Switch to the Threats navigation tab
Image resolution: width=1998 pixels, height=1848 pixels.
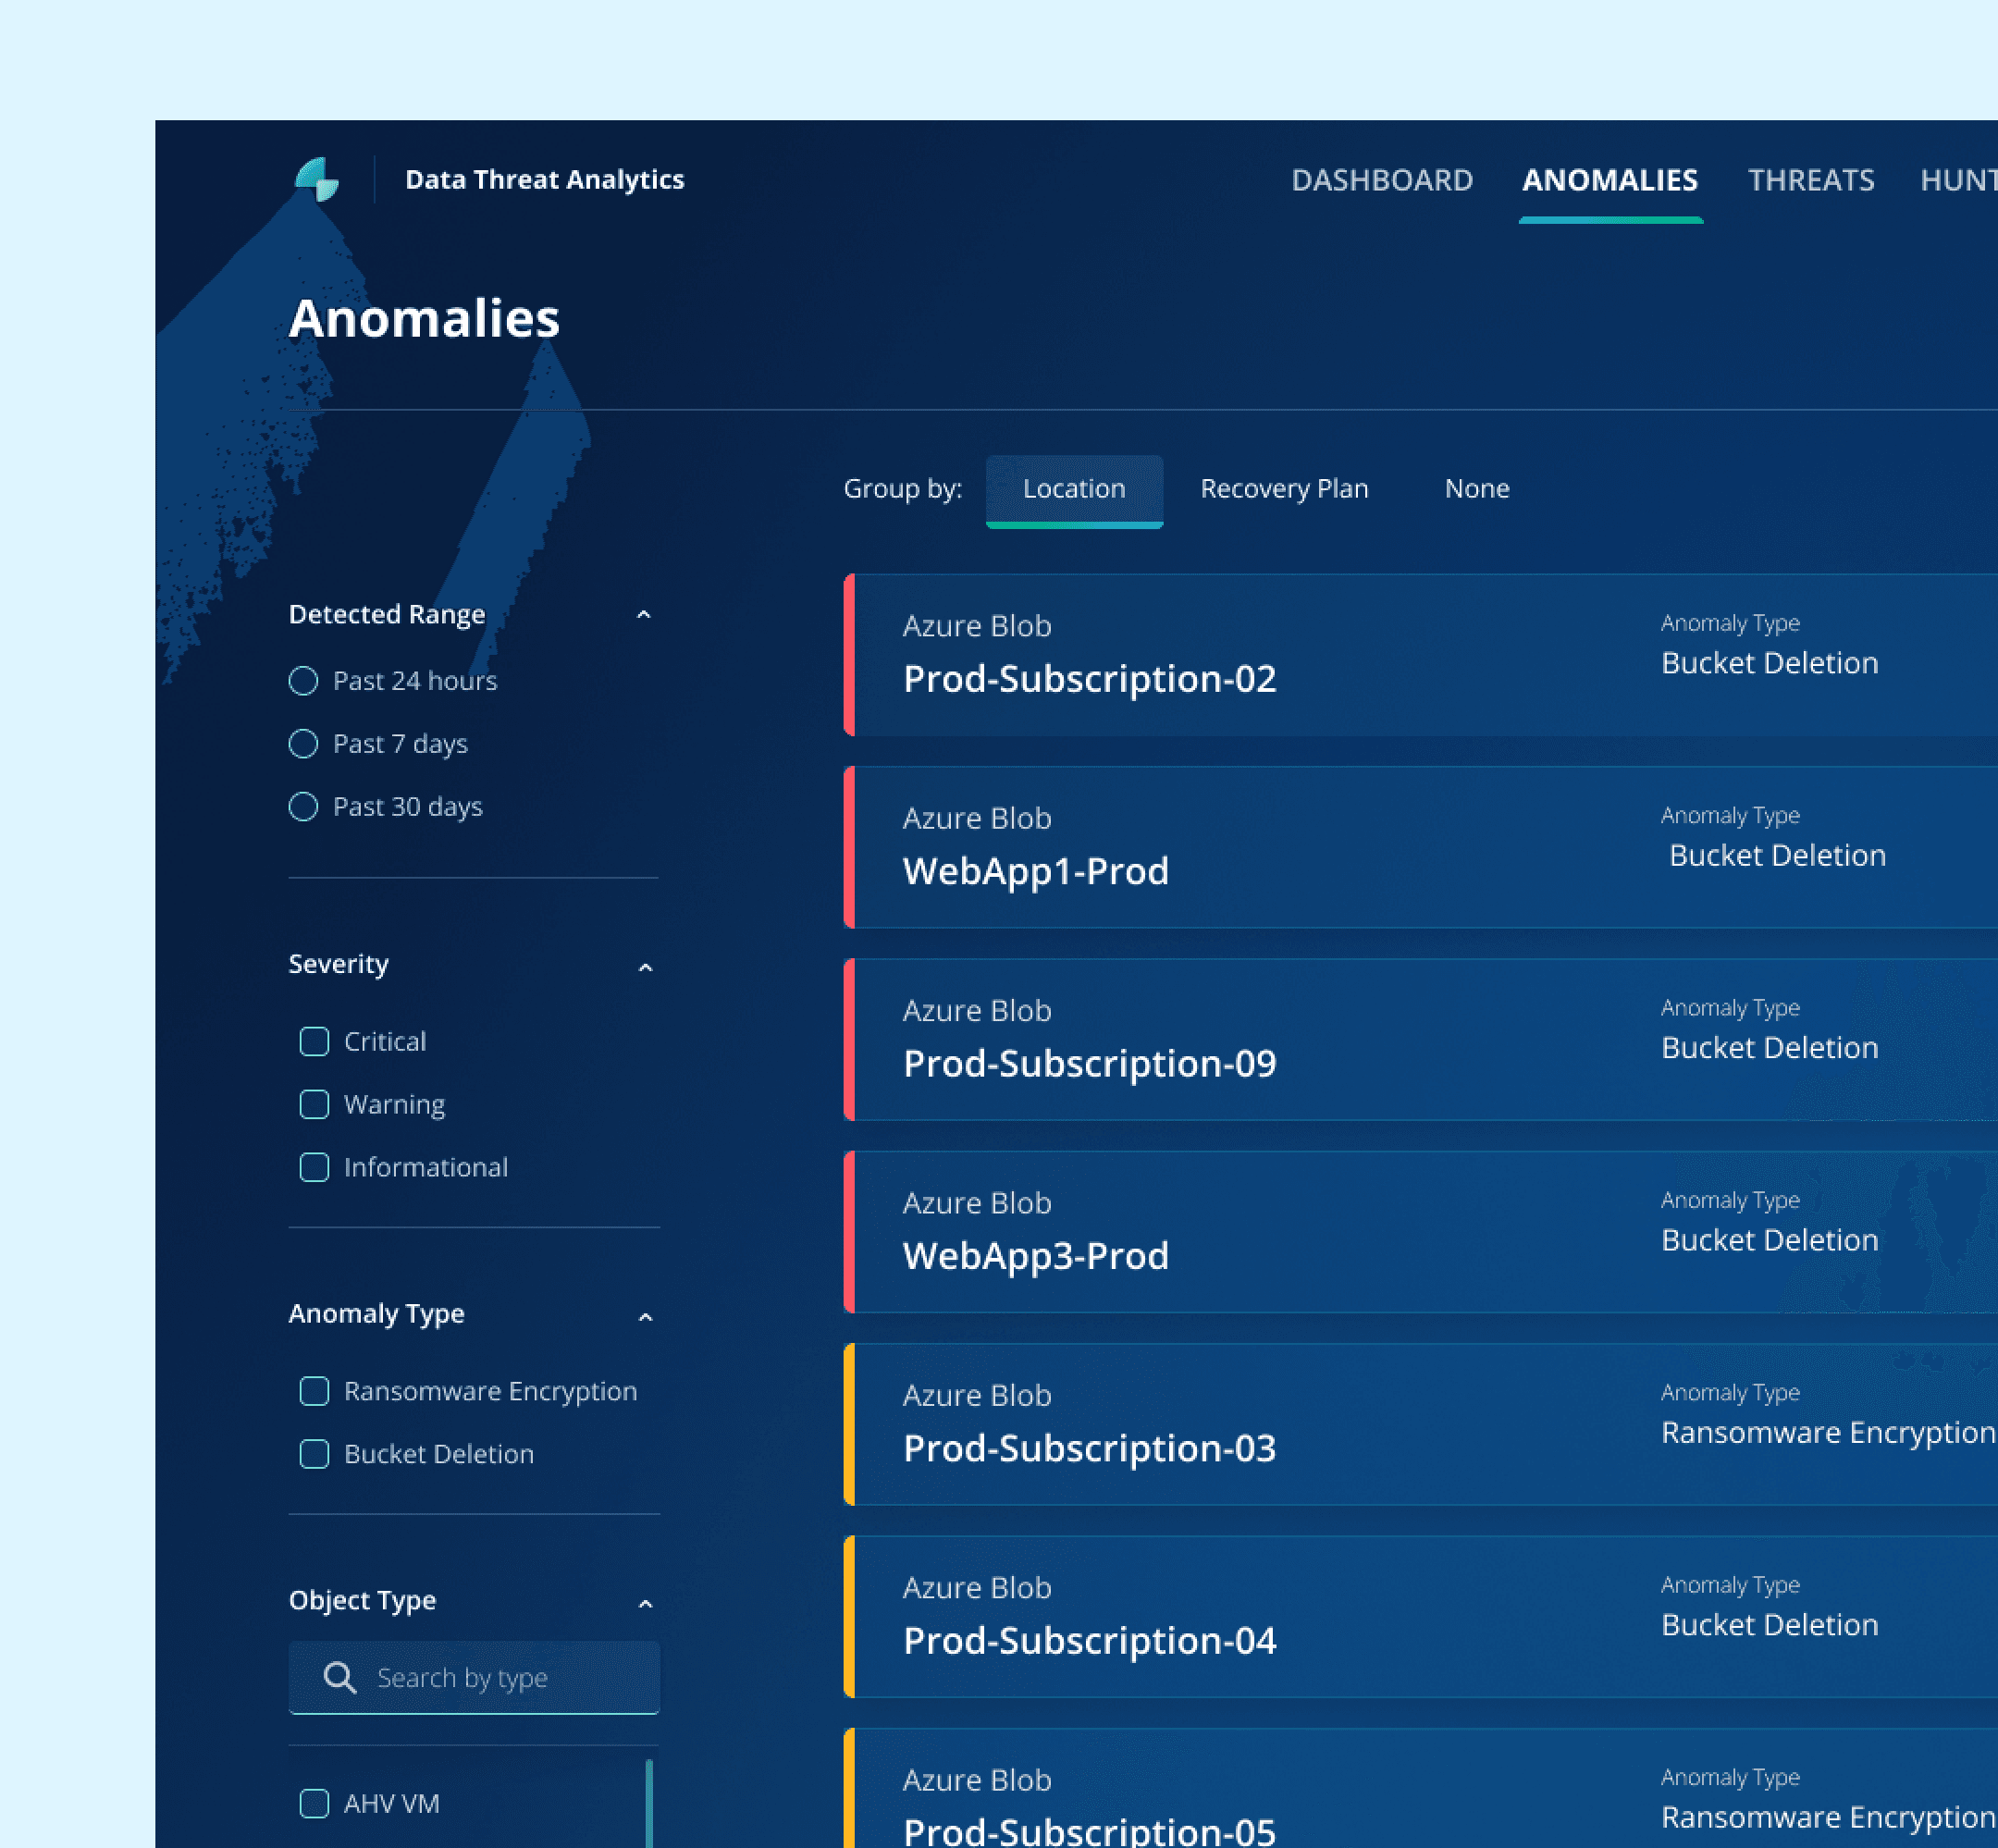tap(1810, 180)
